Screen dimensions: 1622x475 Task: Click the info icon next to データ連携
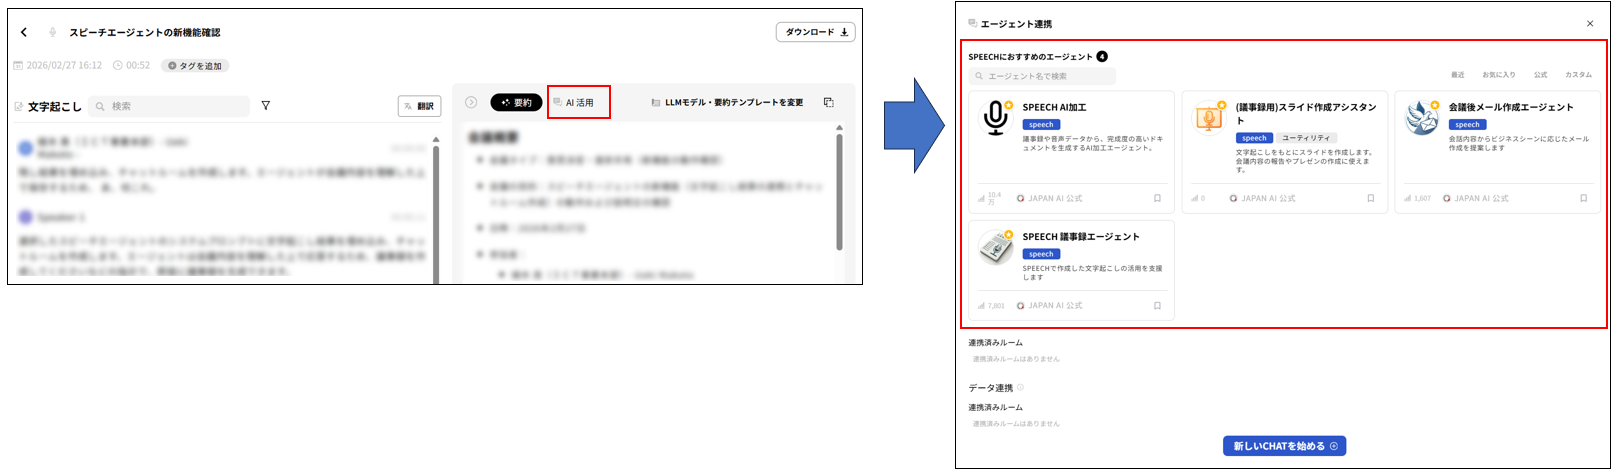click(x=1020, y=388)
